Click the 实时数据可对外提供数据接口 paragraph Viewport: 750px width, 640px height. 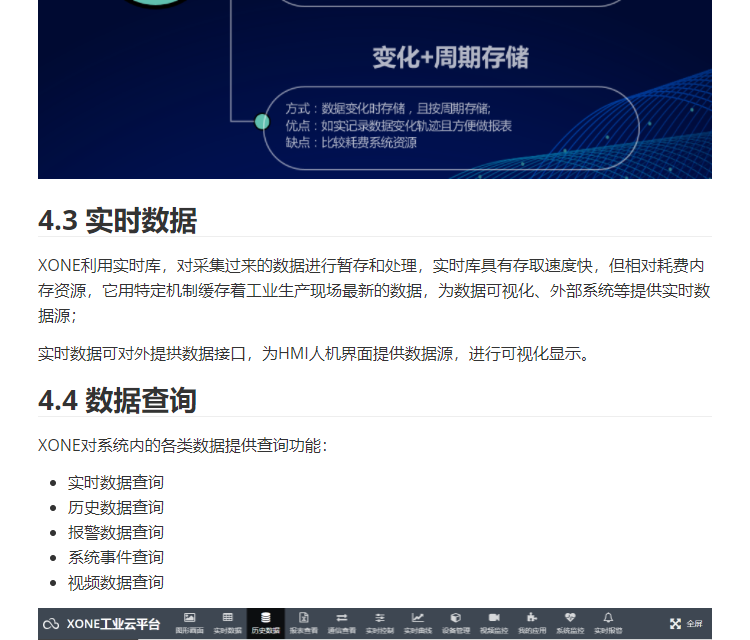pyautogui.click(x=314, y=353)
